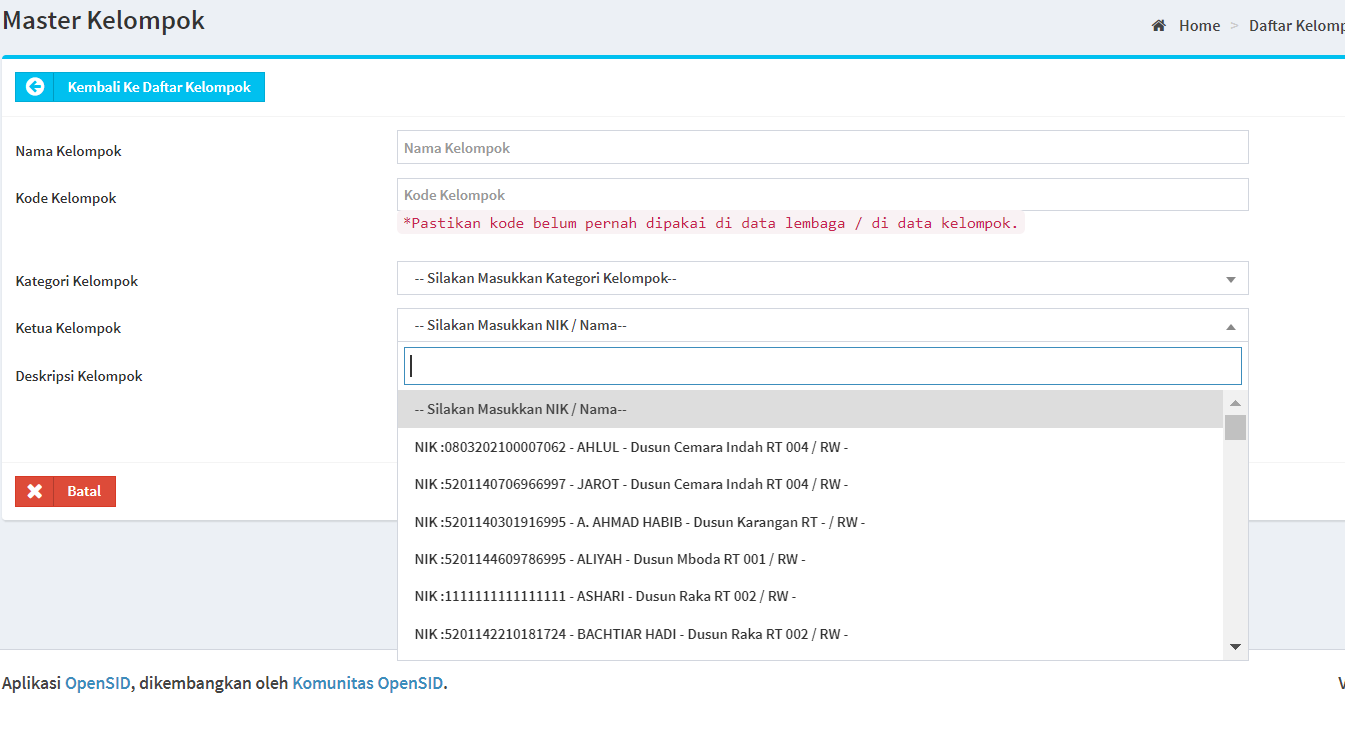Click the X icon inside Batal button
The image size is (1345, 735).
[x=35, y=491]
